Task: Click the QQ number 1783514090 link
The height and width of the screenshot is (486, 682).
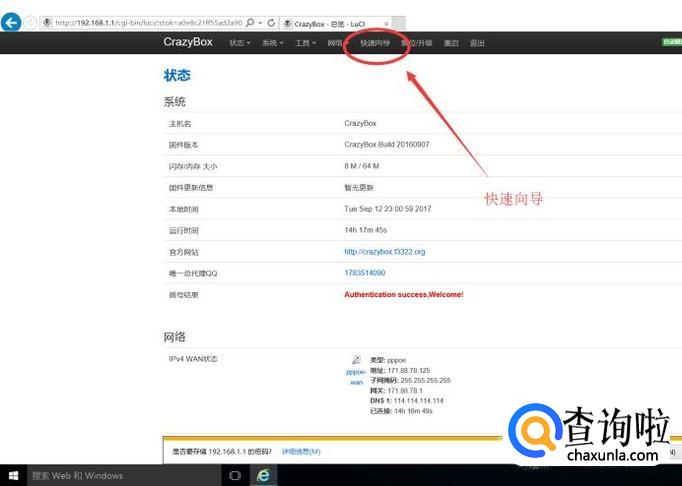Action: point(364,273)
